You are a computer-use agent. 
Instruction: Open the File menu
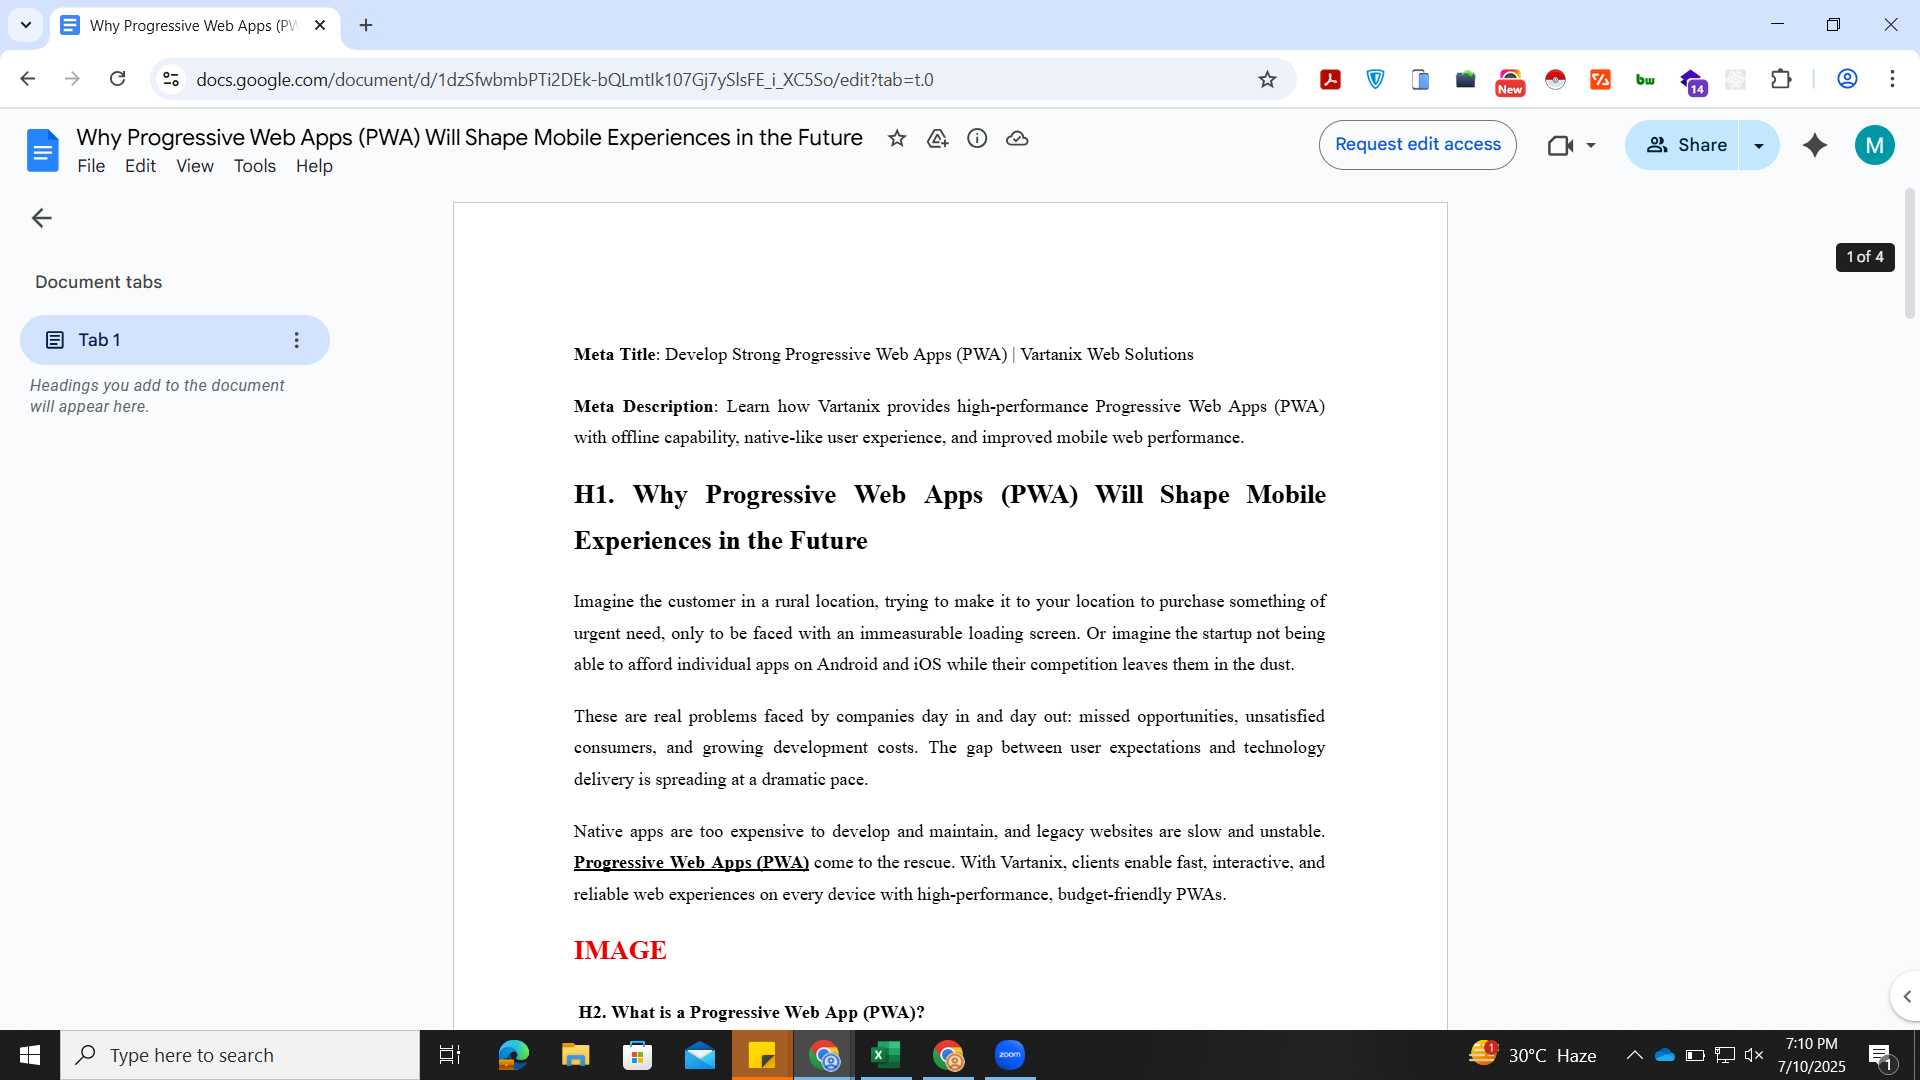[x=91, y=167]
